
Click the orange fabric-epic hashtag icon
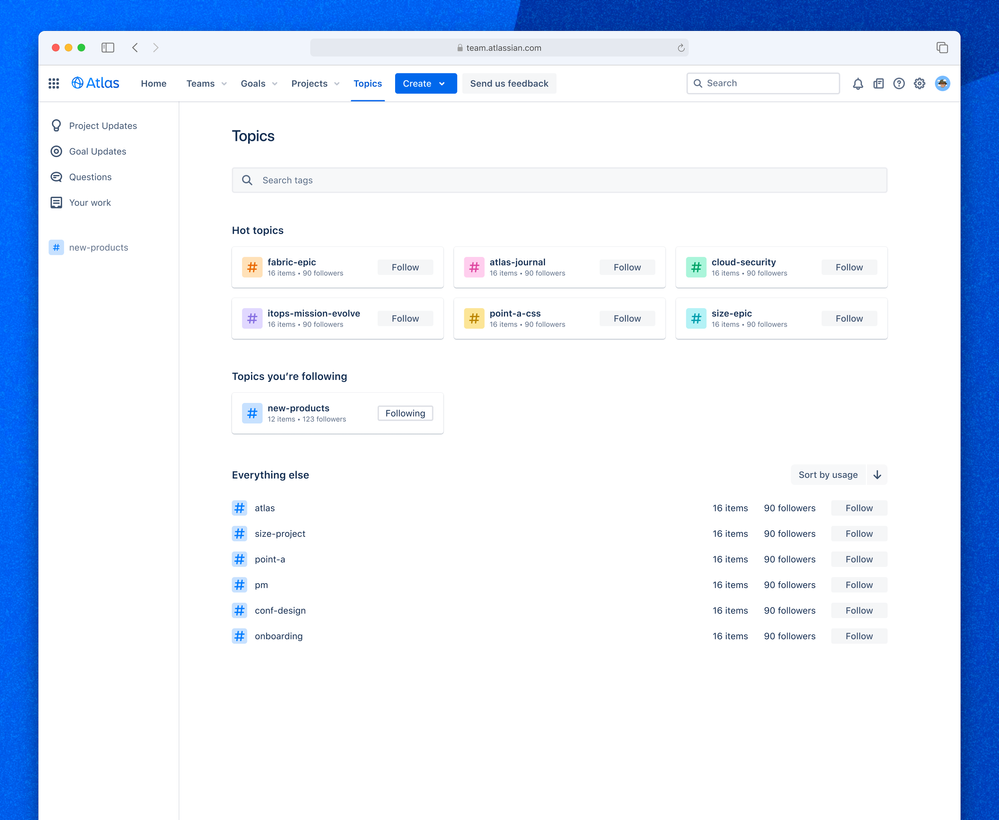coord(252,267)
